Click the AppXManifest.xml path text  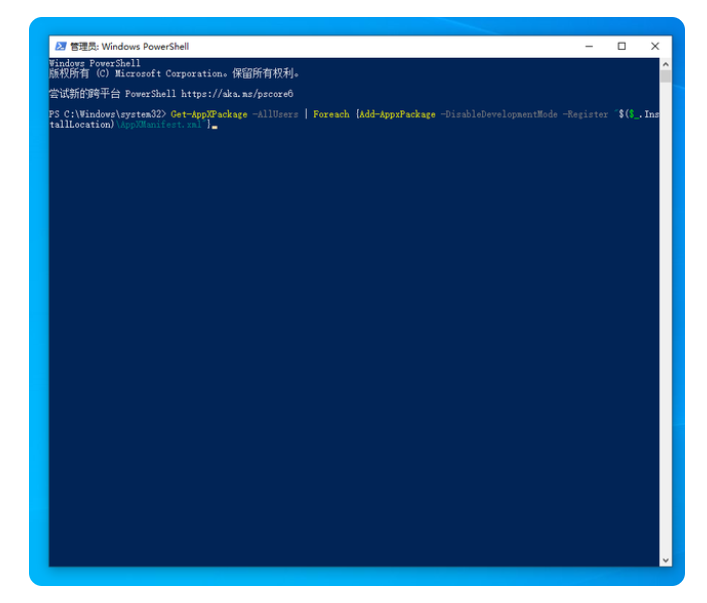(x=161, y=124)
